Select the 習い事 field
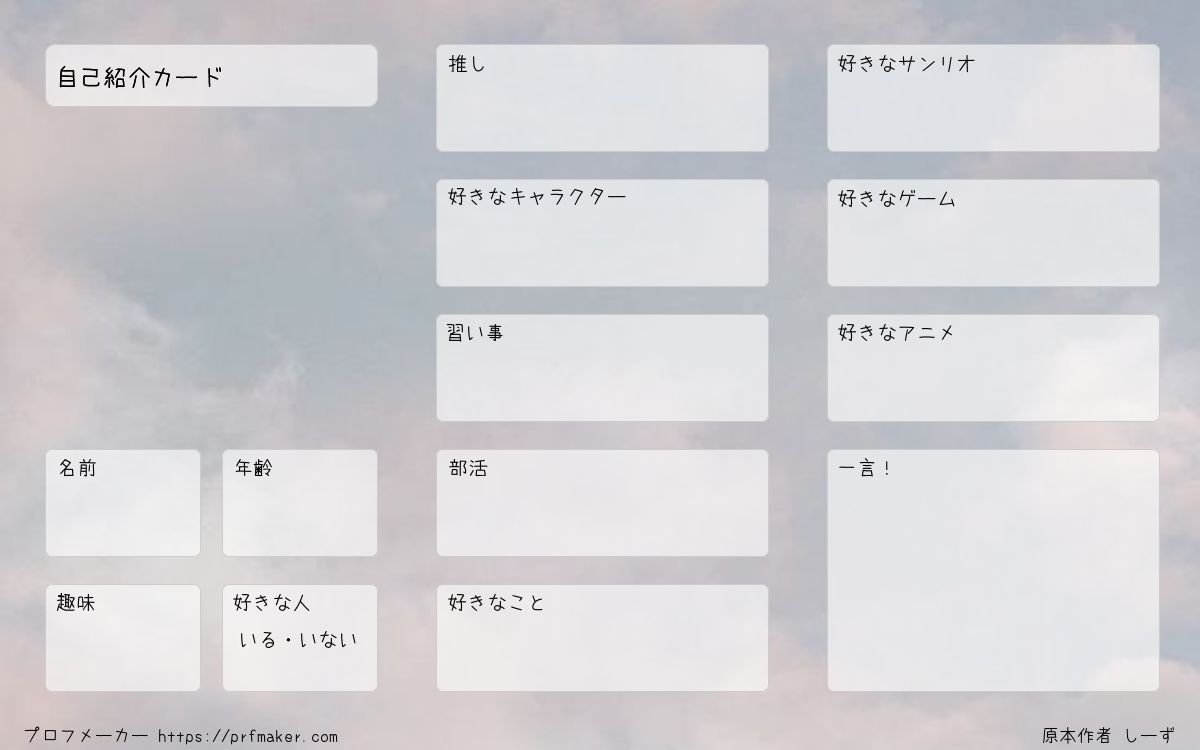1200x750 pixels. tap(602, 368)
